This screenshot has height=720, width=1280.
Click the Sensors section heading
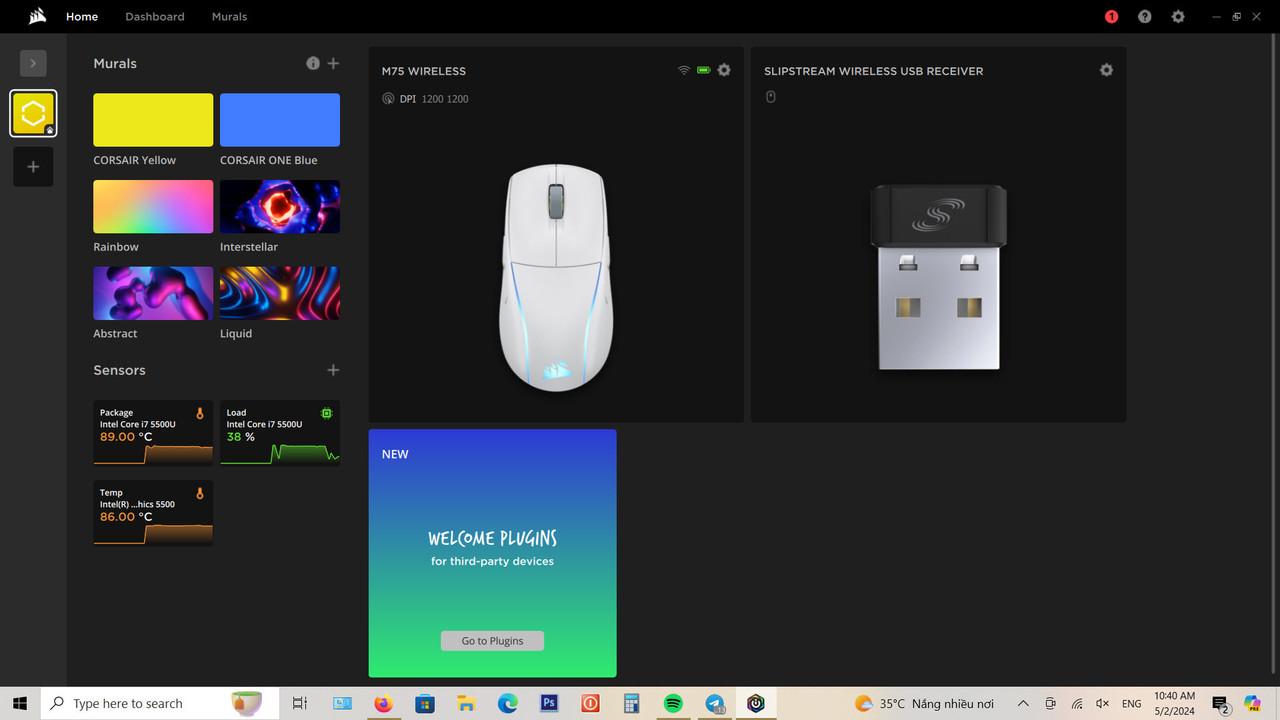pos(119,370)
